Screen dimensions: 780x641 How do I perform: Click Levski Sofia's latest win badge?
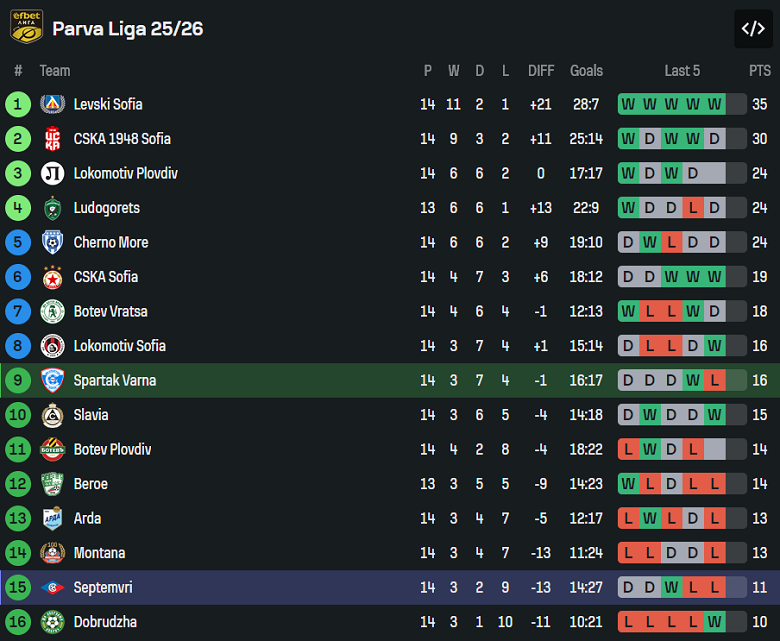[715, 104]
